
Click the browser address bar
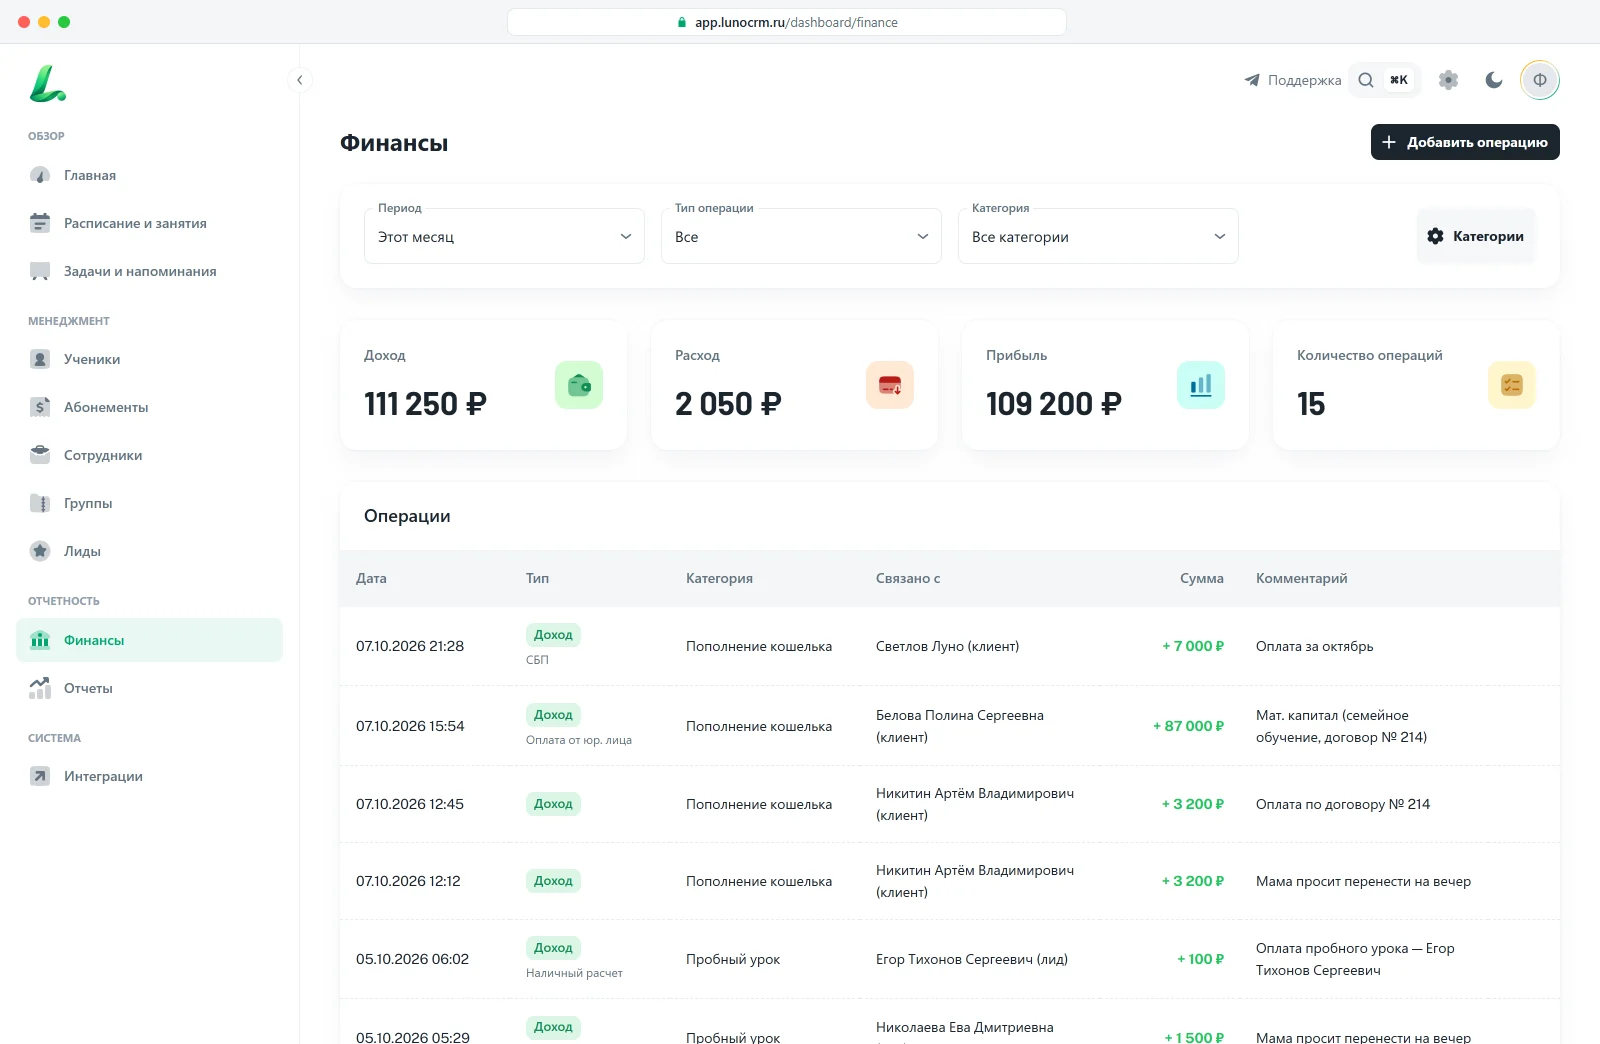point(787,22)
